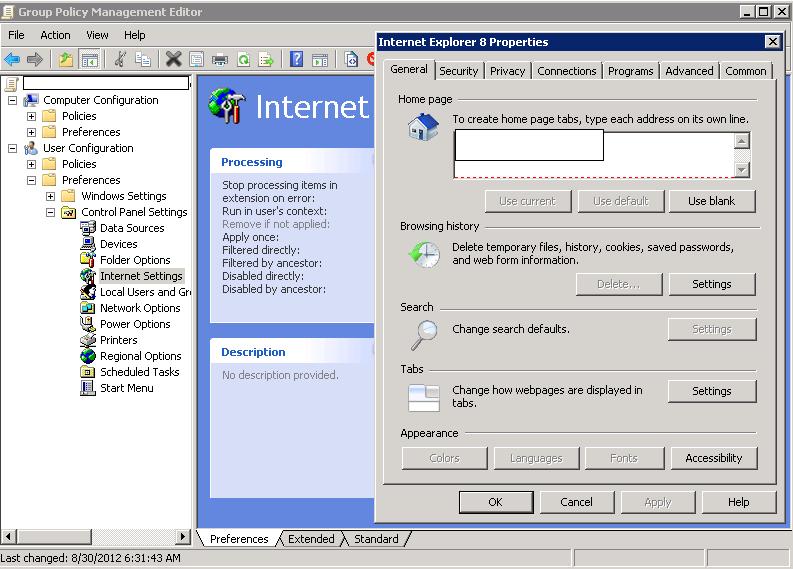Screen dimensions: 793x569
Task: Click the XML document toolbar icon
Action: tap(351, 60)
